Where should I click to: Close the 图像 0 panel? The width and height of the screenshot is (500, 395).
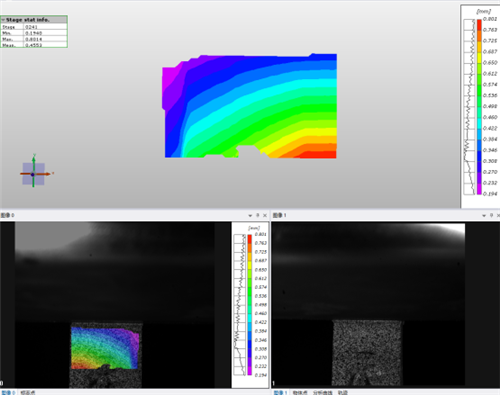(265, 216)
